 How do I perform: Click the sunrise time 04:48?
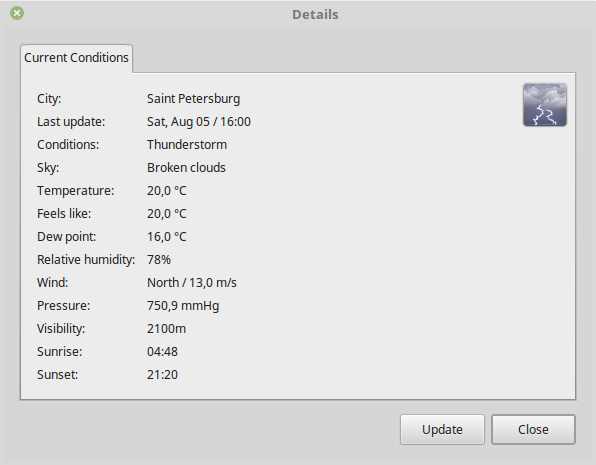tap(162, 352)
